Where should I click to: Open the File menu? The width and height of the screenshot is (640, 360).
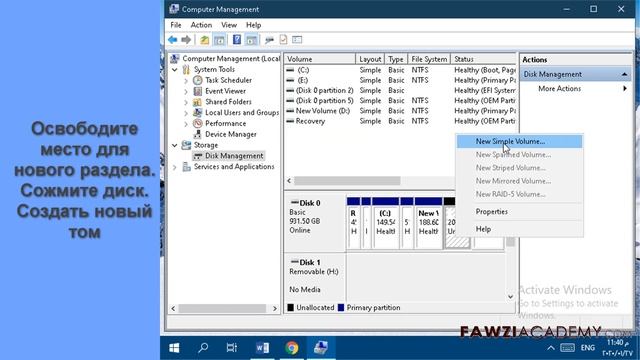(x=176, y=25)
